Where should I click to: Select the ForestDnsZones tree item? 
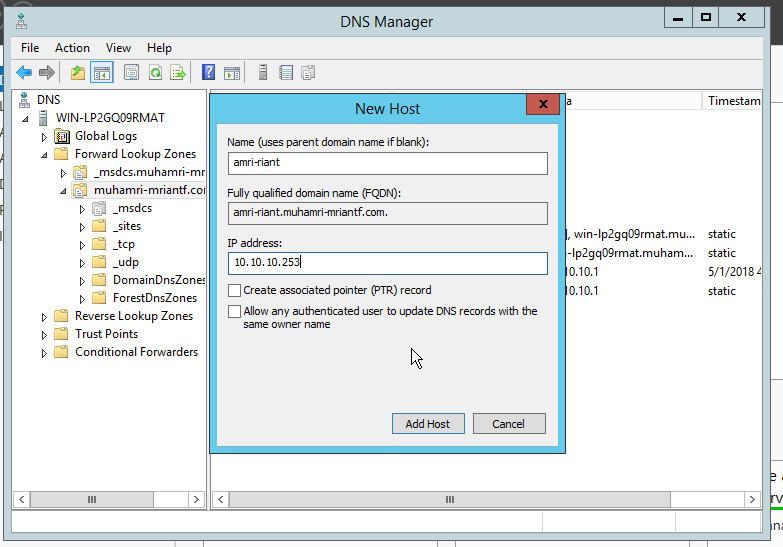155,298
